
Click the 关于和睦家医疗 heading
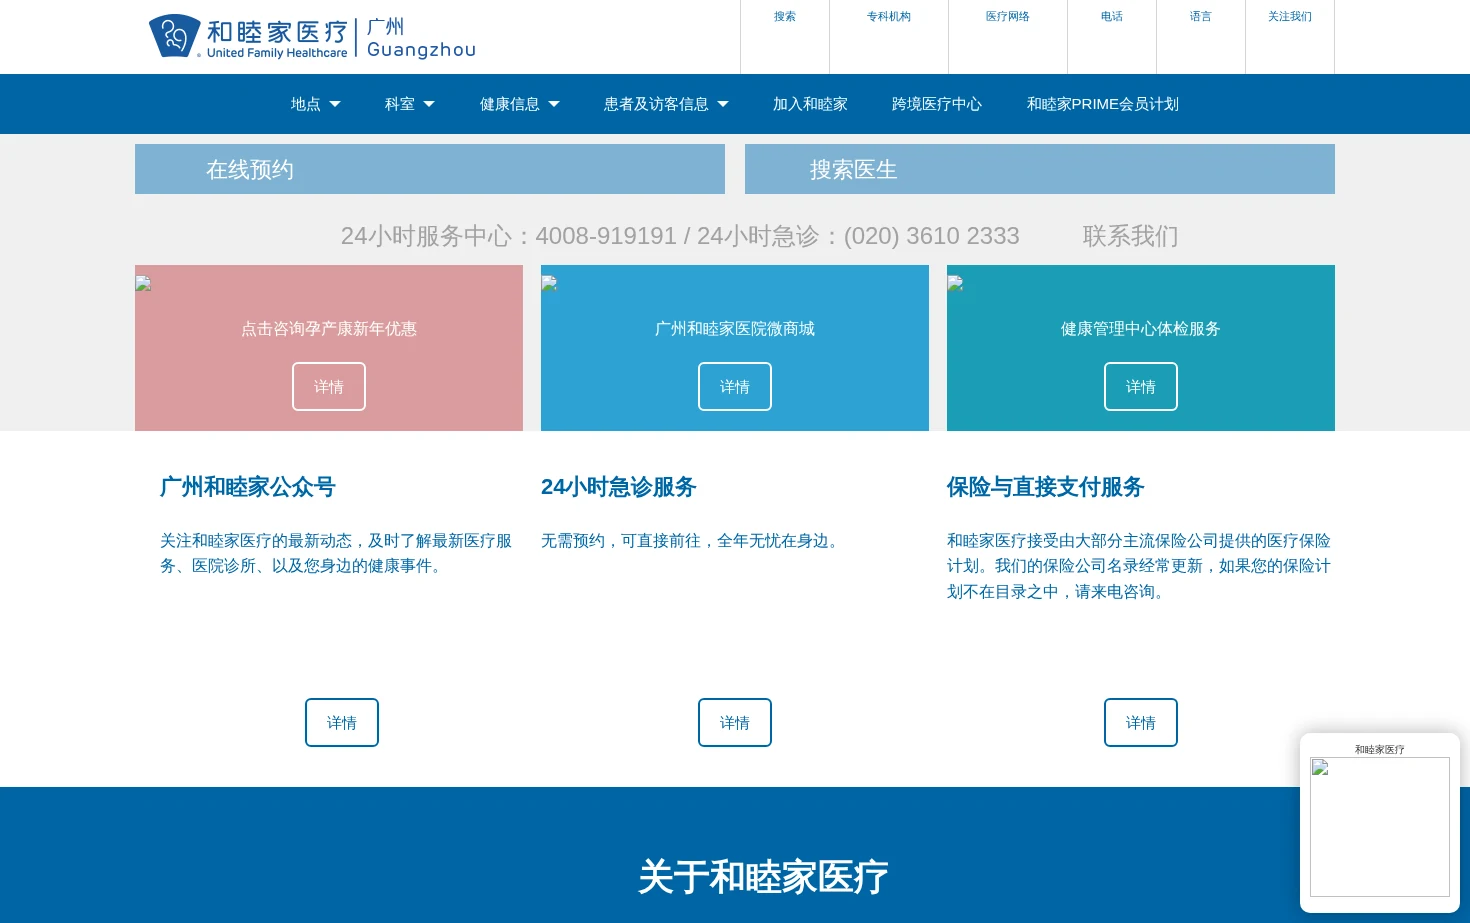pos(763,877)
